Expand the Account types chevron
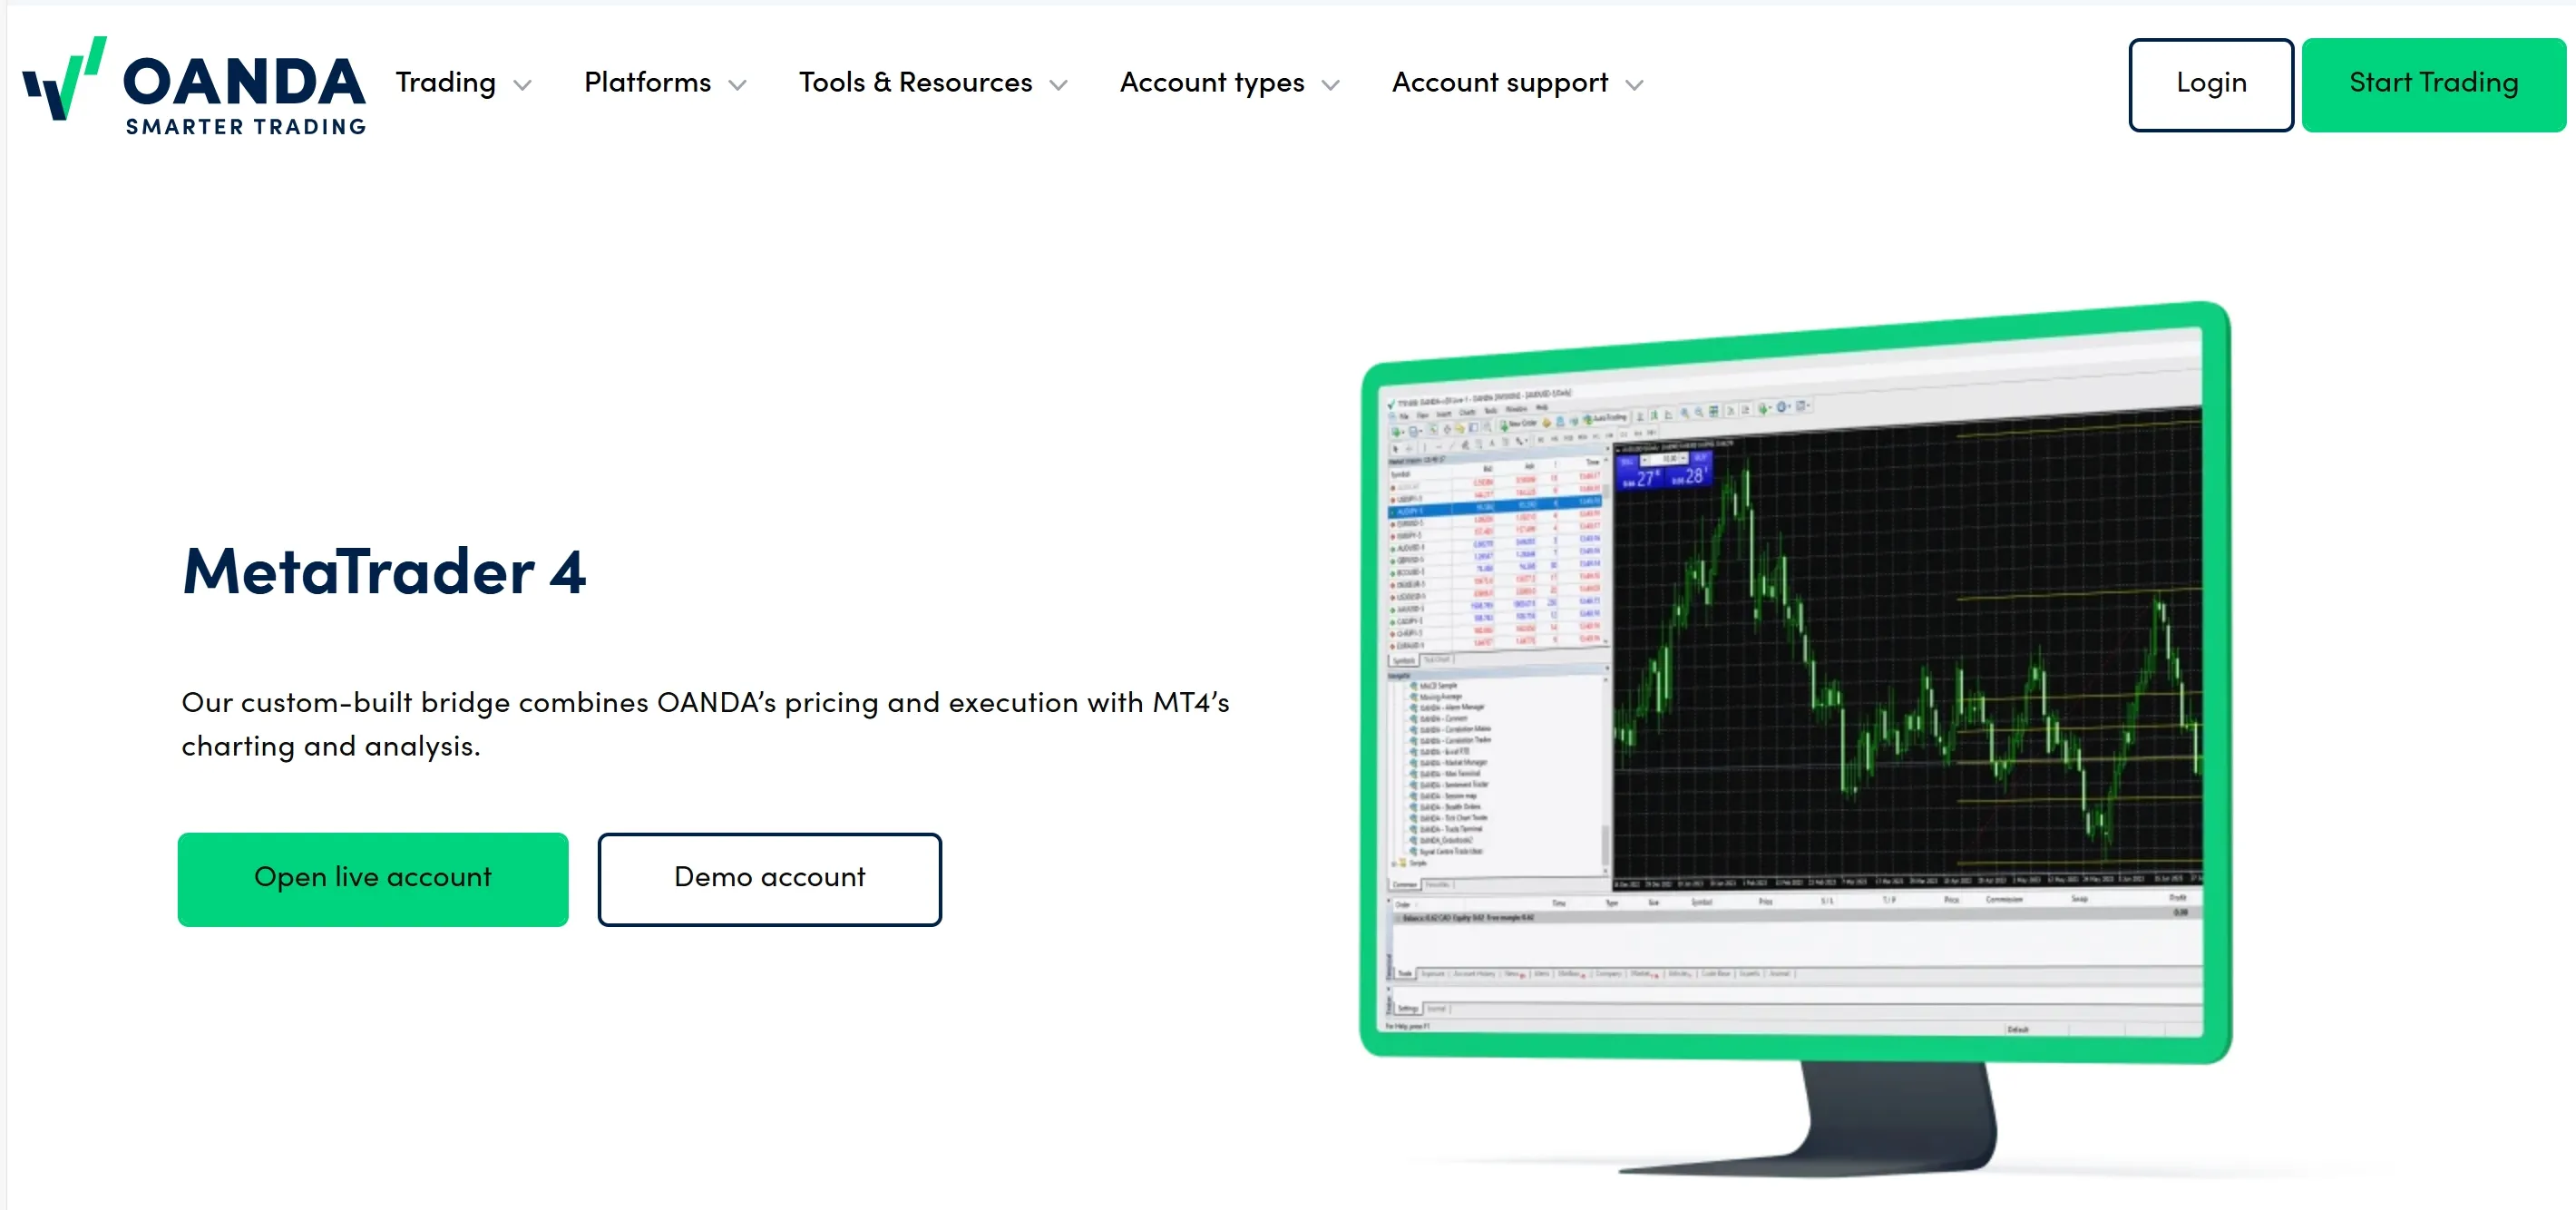 [1331, 85]
